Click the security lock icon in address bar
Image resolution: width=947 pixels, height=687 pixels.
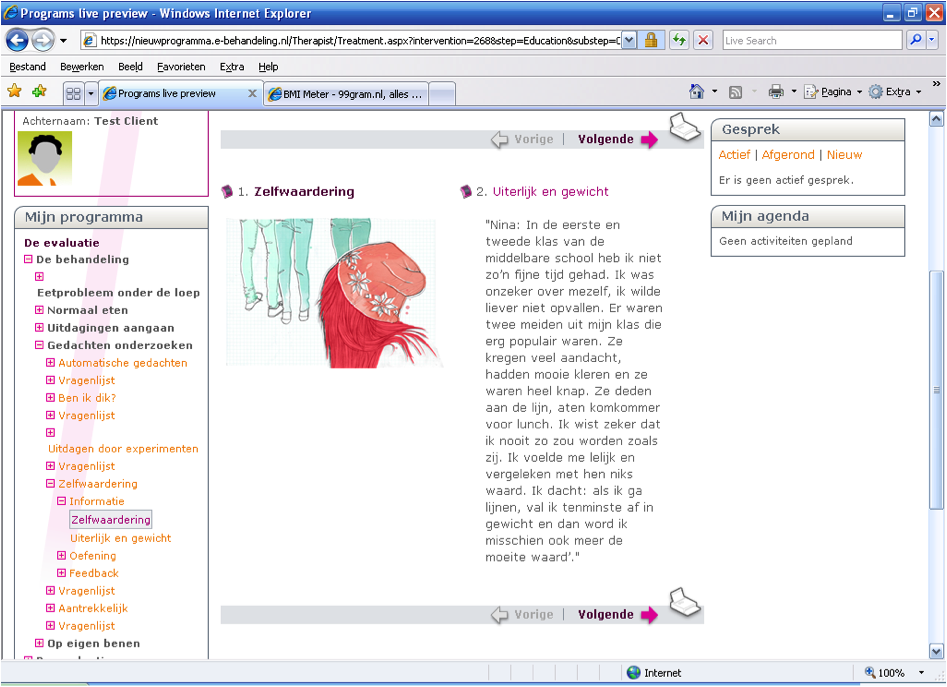[651, 40]
